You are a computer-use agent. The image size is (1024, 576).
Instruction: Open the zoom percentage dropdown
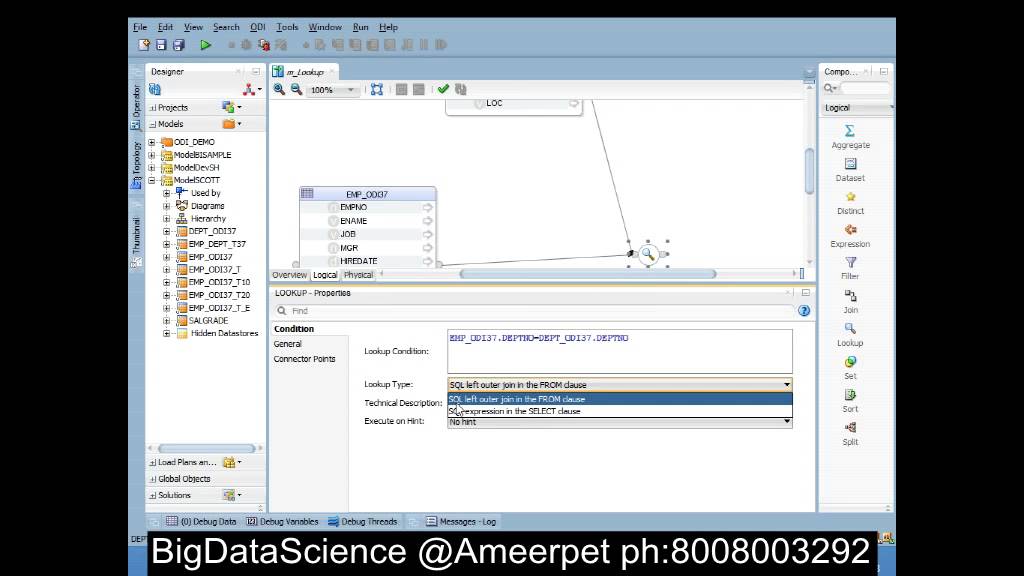[351, 90]
